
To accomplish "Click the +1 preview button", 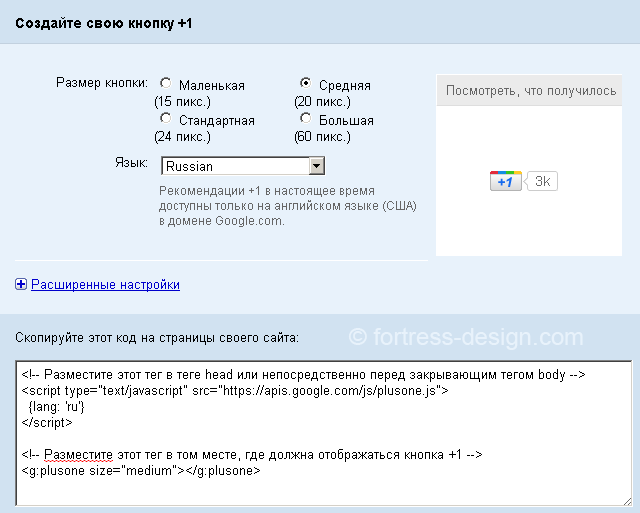I will (506, 181).
